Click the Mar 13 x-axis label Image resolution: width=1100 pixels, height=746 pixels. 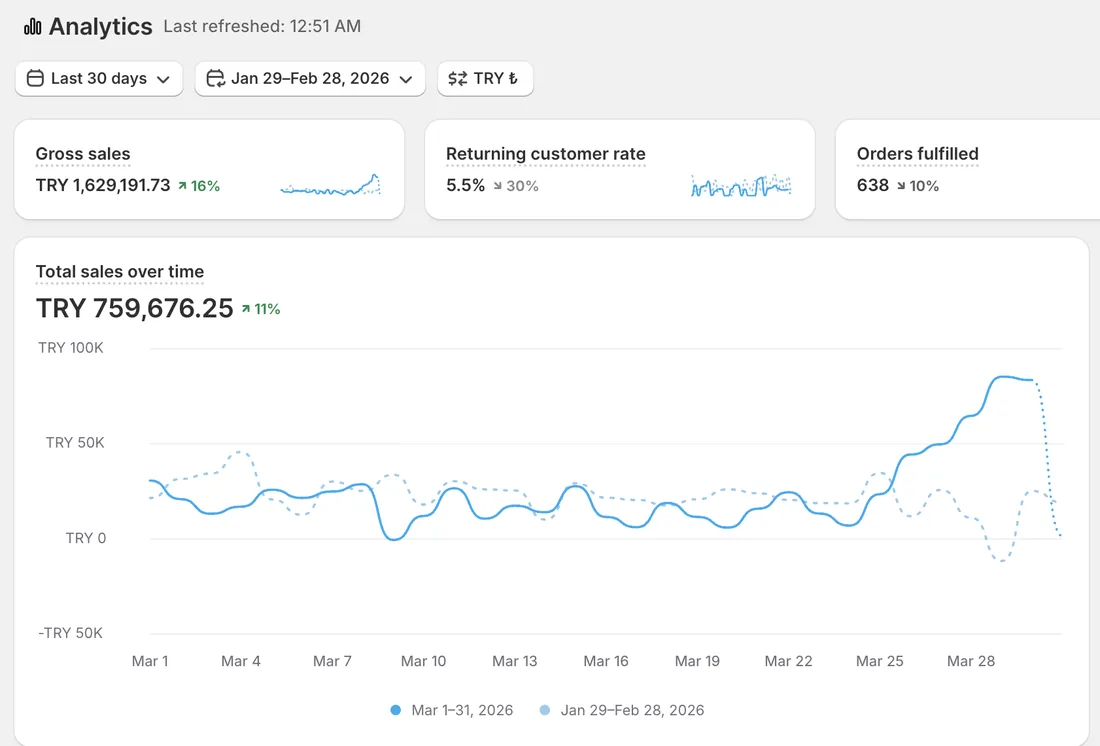[515, 661]
